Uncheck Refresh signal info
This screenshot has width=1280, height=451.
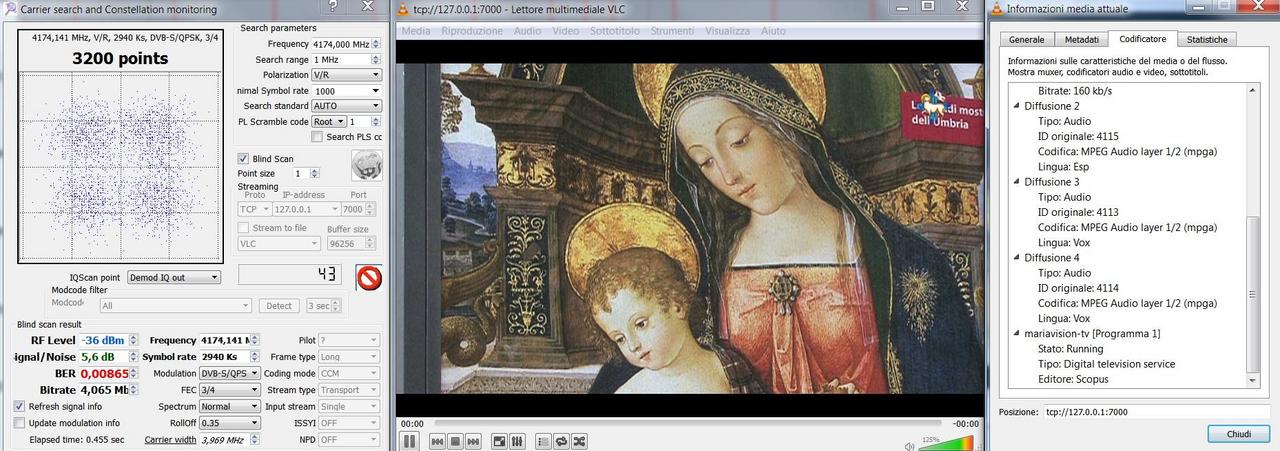point(19,406)
